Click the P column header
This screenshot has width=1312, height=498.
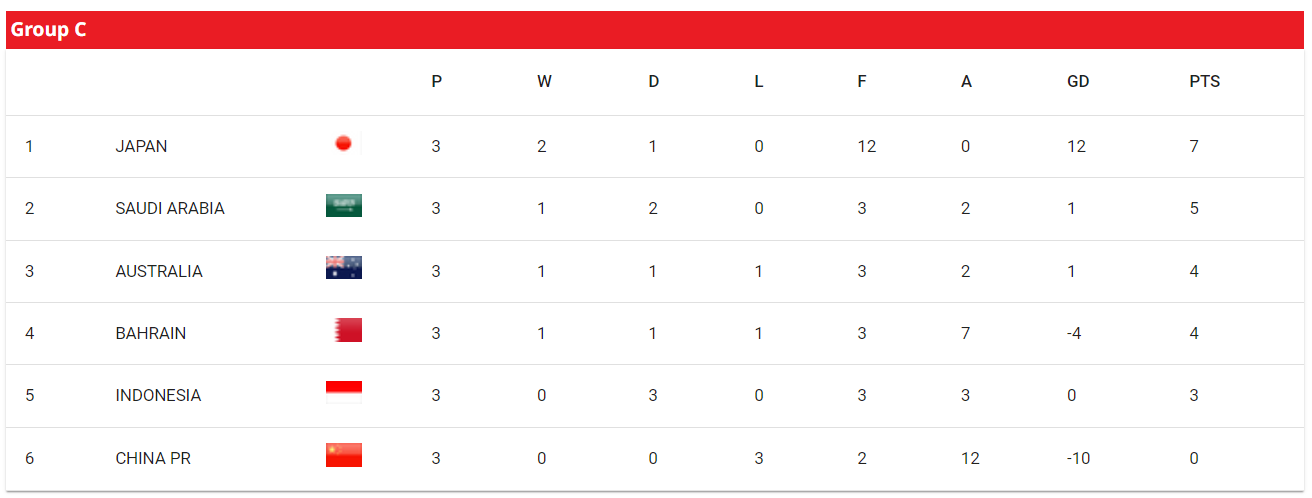(437, 82)
